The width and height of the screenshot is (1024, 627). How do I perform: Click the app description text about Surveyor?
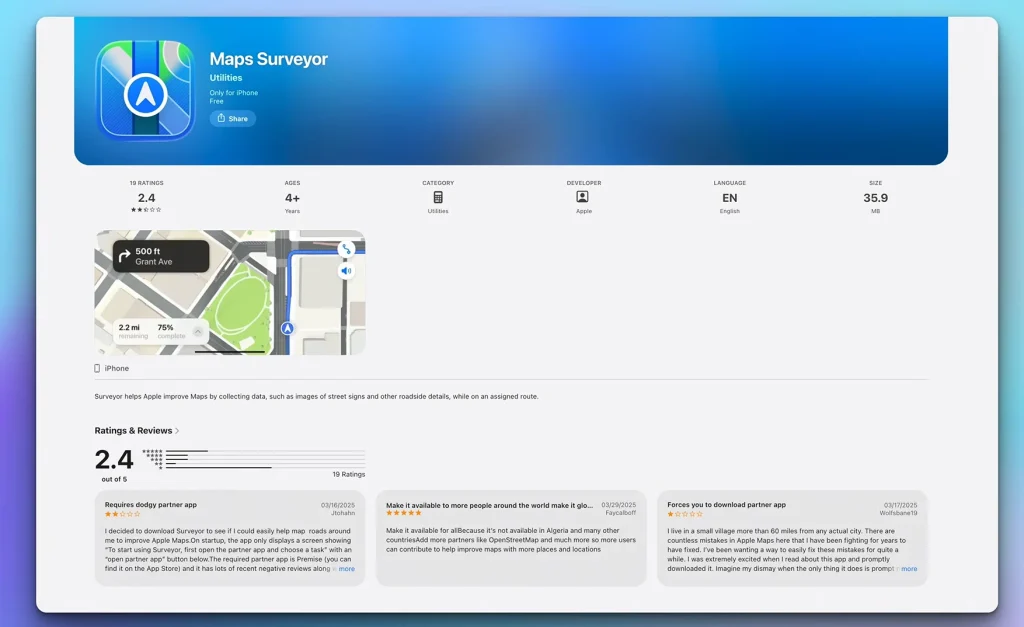pos(317,396)
